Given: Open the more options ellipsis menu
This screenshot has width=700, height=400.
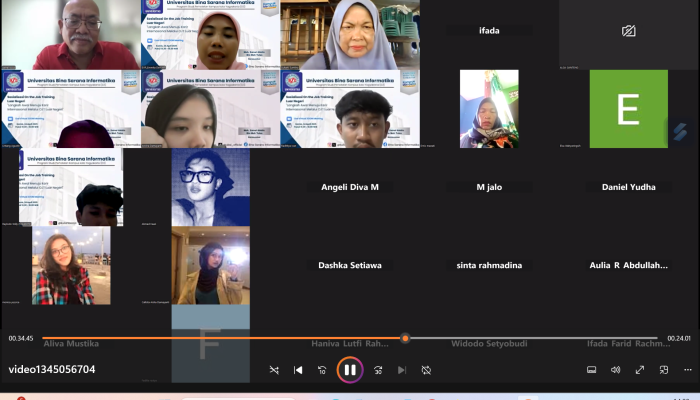Looking at the screenshot, I should pyautogui.click(x=687, y=370).
